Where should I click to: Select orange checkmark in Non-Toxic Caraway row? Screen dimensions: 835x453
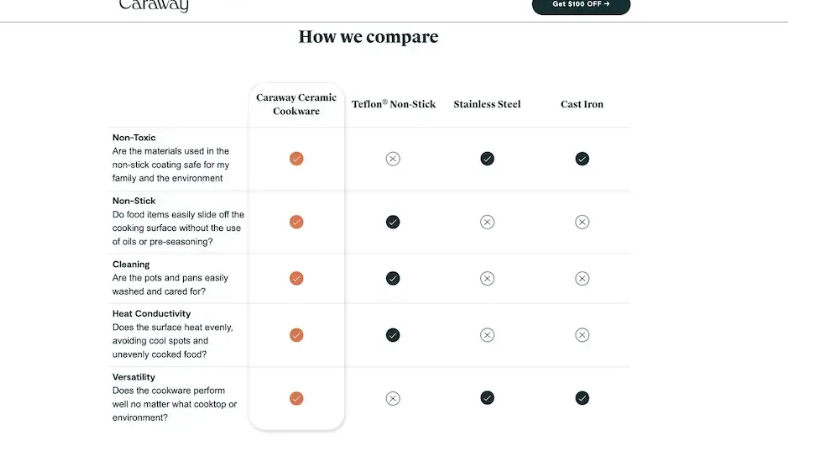(x=297, y=159)
